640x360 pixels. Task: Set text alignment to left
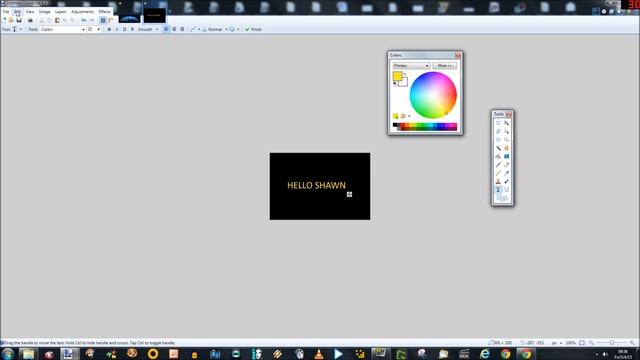[x=166, y=29]
